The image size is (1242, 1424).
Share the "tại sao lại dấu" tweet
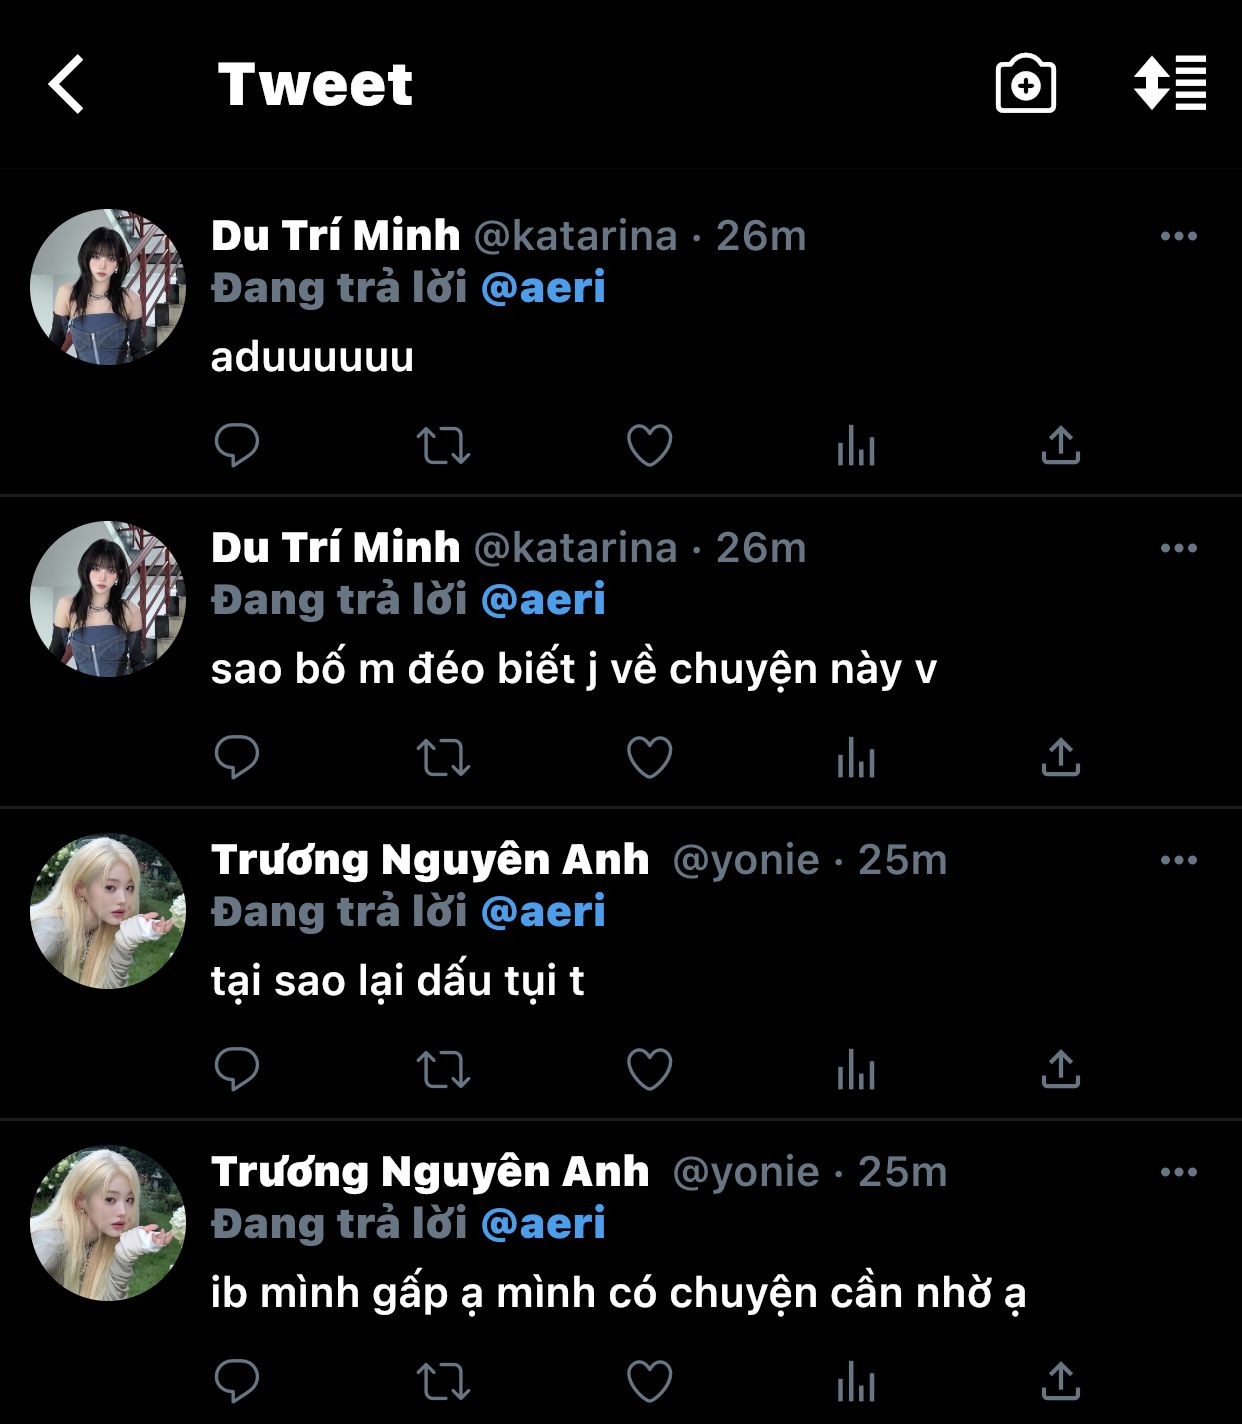1060,1070
